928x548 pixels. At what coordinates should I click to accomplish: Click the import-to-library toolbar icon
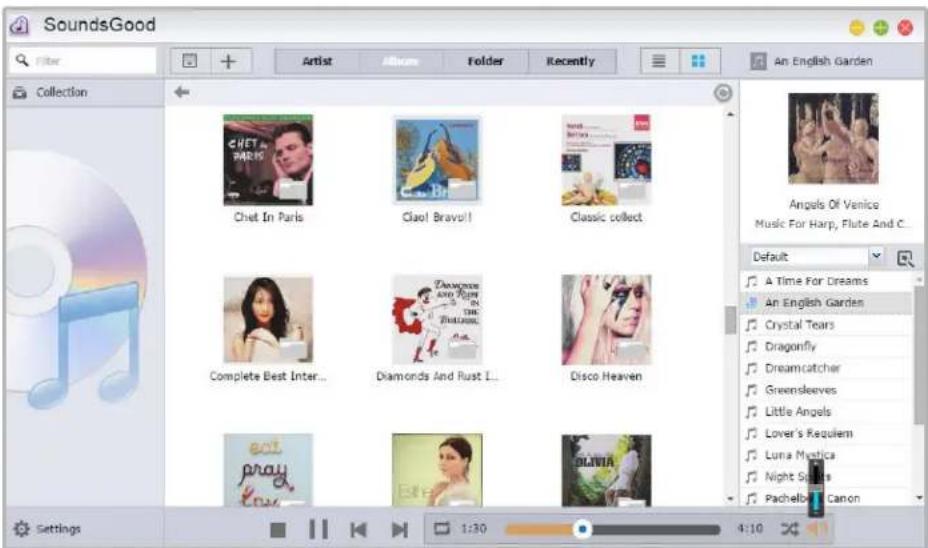[x=189, y=61]
